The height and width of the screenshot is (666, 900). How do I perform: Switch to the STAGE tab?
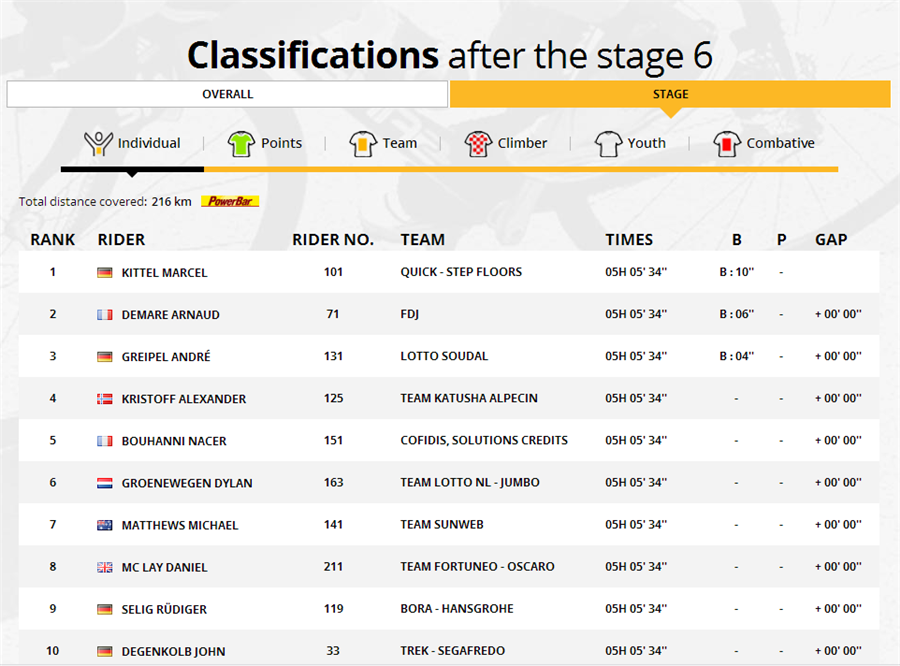pyautogui.click(x=670, y=94)
